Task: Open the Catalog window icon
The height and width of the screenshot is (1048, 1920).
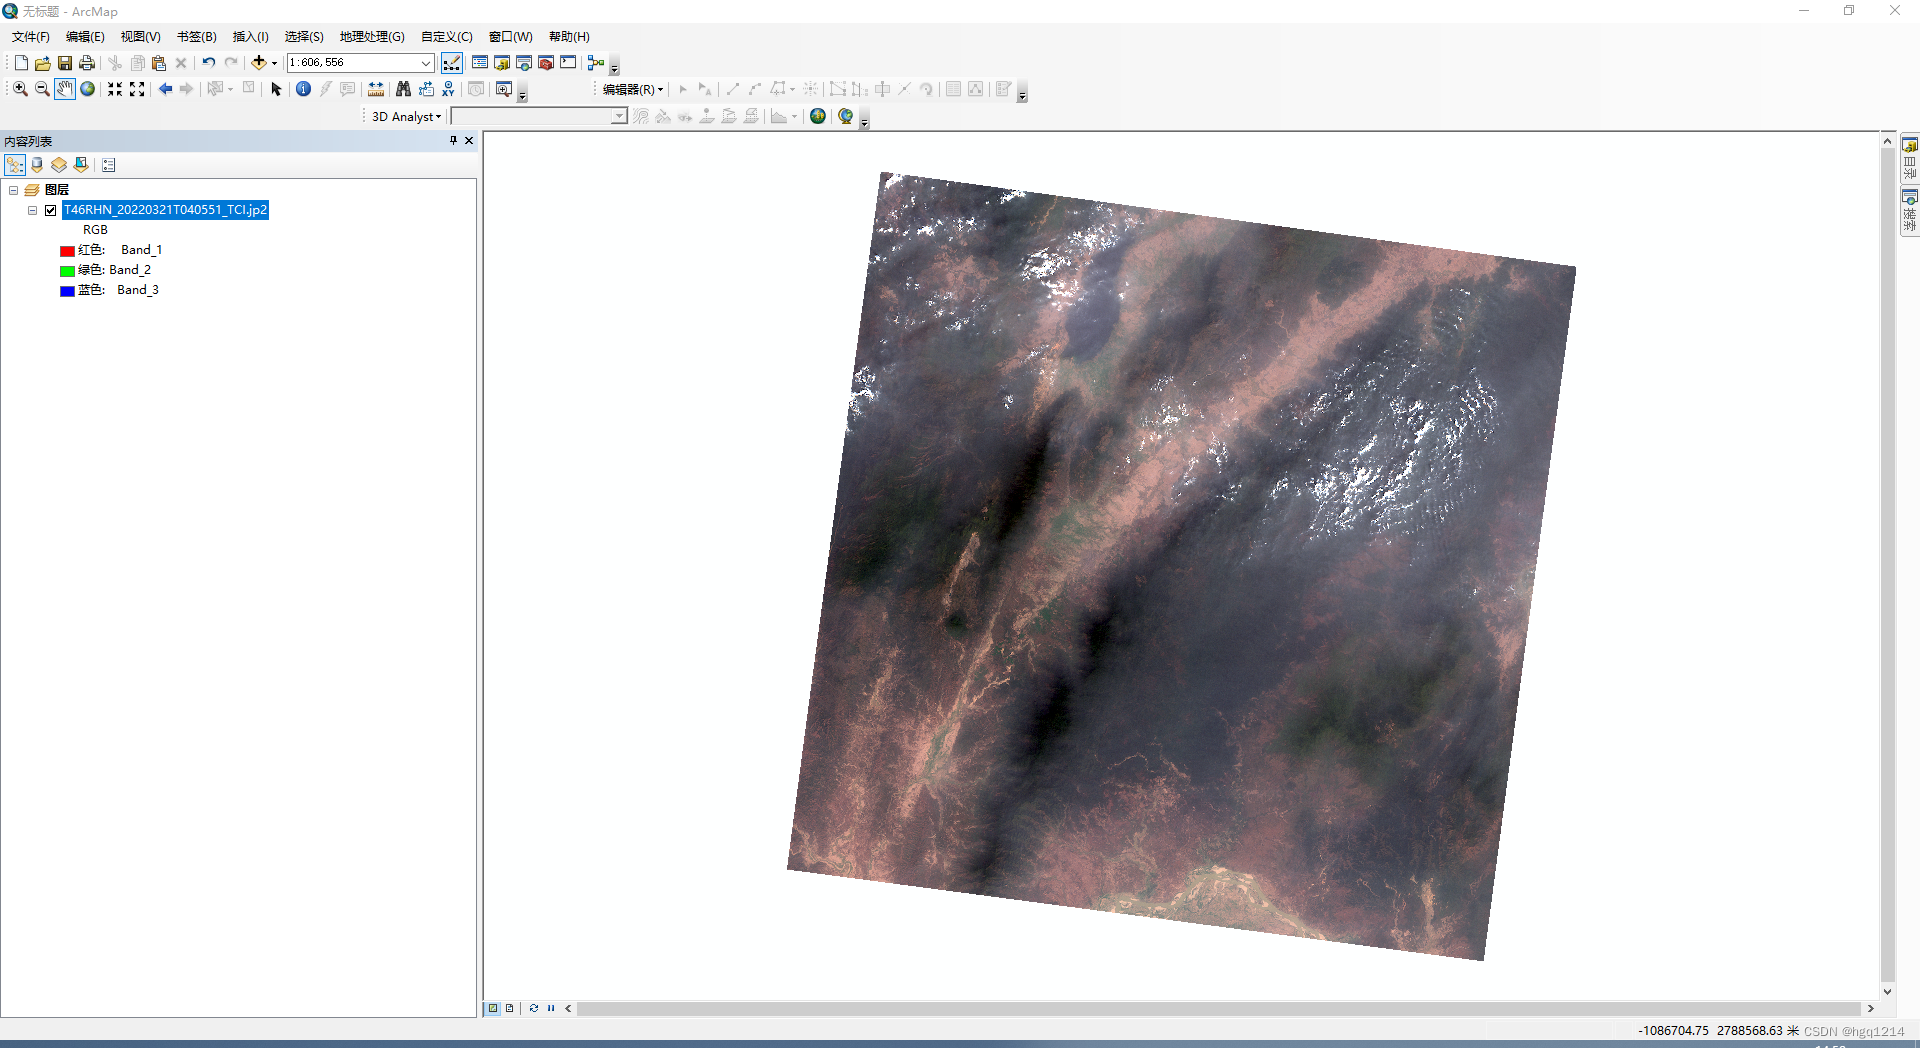Action: click(x=502, y=63)
